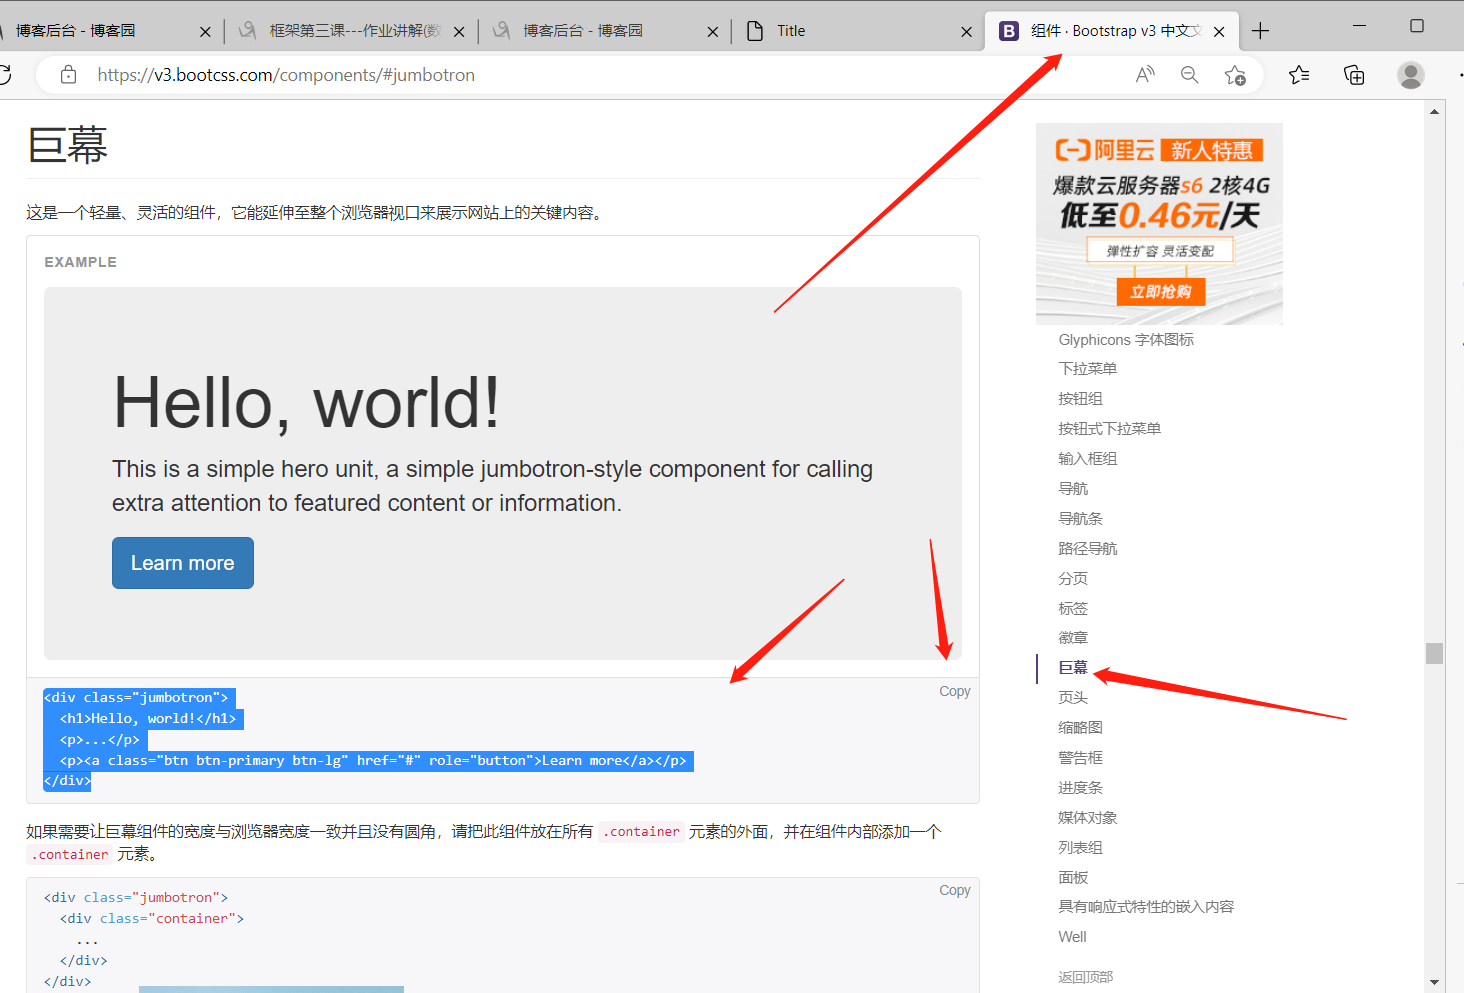
Task: Open the browser profile avatar
Action: click(x=1411, y=75)
